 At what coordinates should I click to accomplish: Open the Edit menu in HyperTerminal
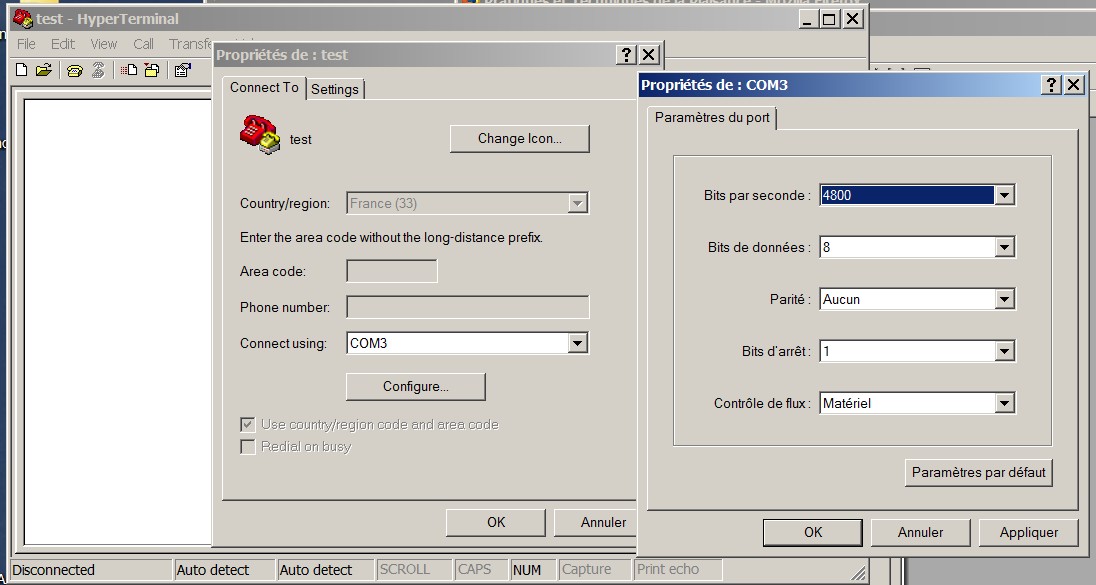[63, 44]
